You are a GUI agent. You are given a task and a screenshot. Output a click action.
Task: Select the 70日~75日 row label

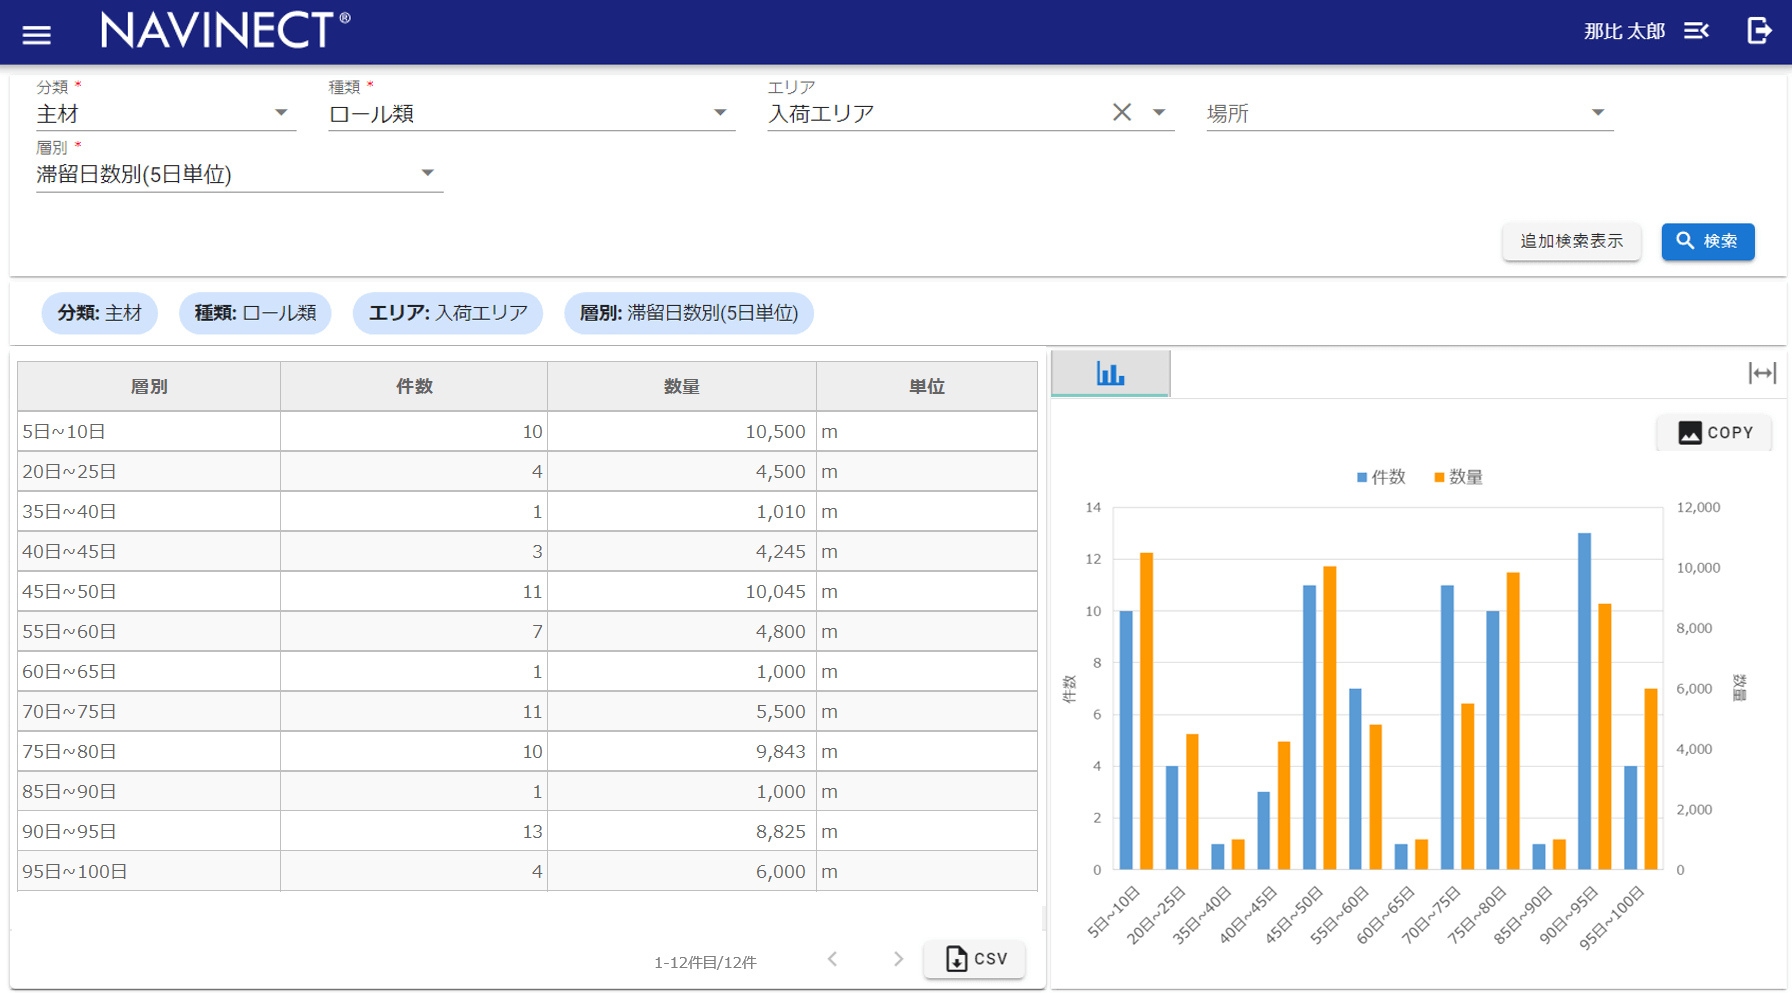[69, 712]
